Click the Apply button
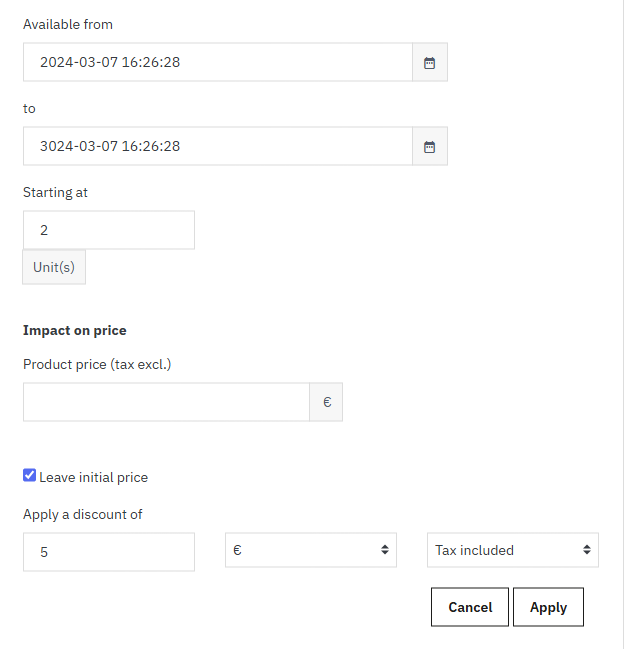This screenshot has height=649, width=633. click(x=548, y=607)
